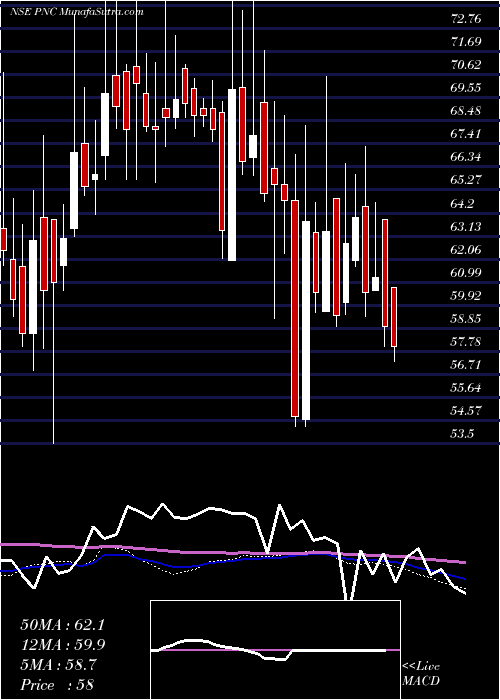Image resolution: width=500 pixels, height=700 pixels.
Task: Select the 71.69 price axis label
Action: [x=466, y=42]
